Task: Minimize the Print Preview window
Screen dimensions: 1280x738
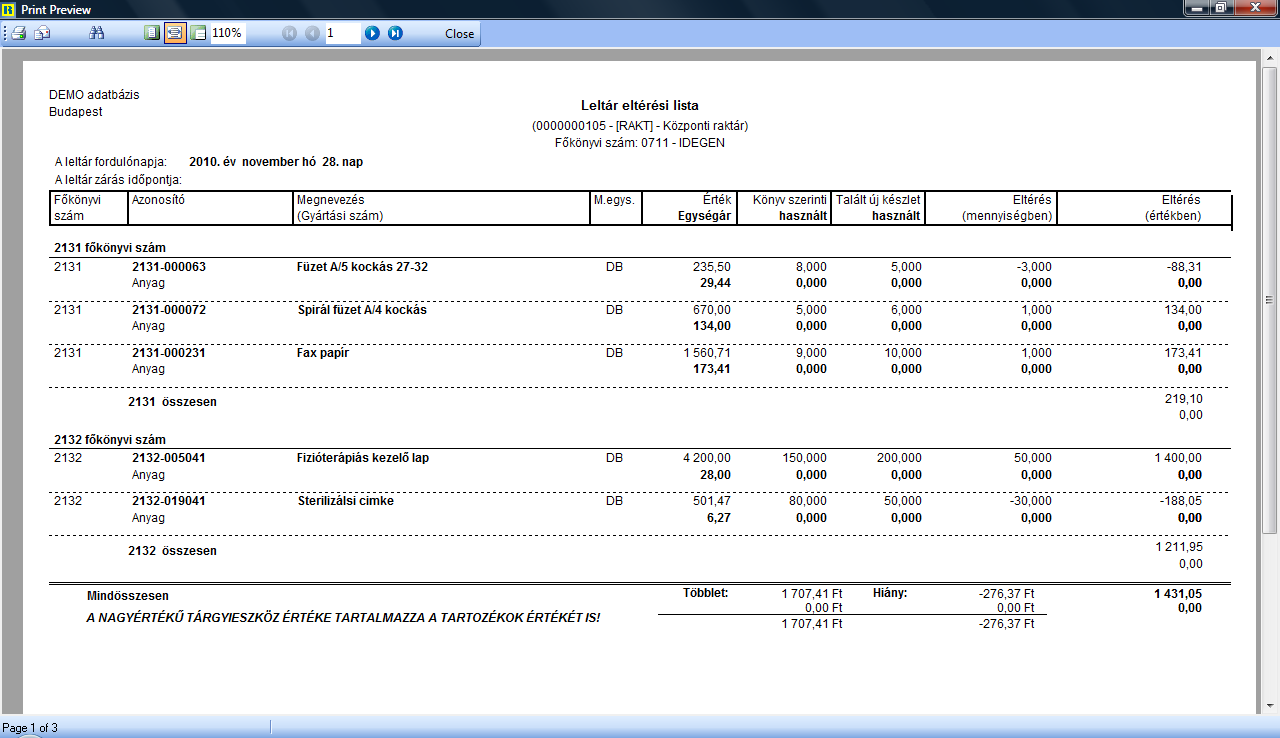Action: pyautogui.click(x=1196, y=8)
